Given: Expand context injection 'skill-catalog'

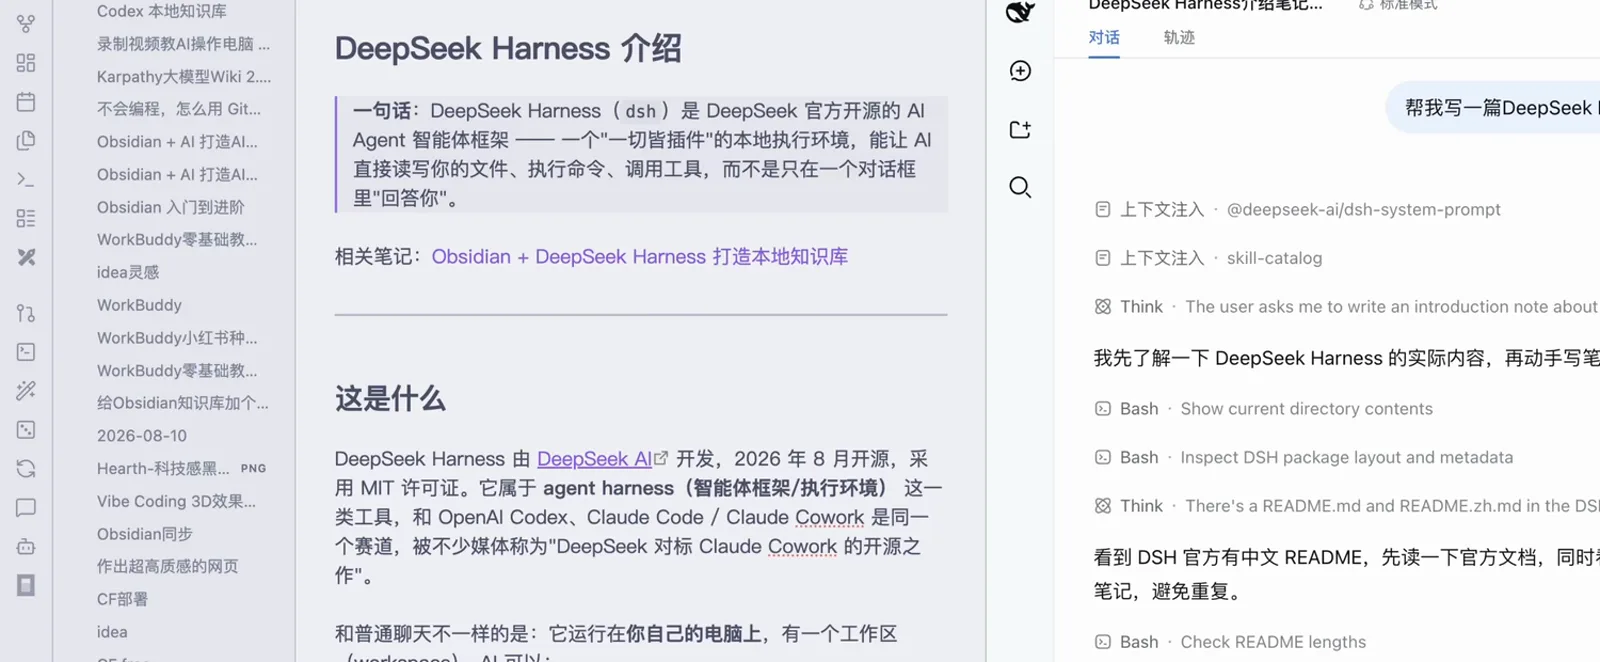Looking at the screenshot, I should (x=1208, y=258).
